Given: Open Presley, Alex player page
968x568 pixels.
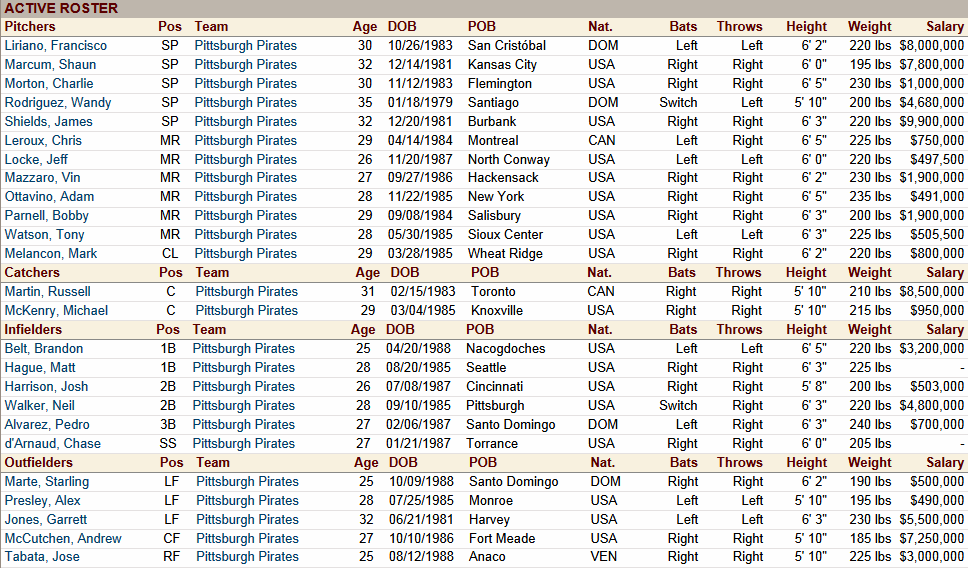Looking at the screenshot, I should 43,501.
